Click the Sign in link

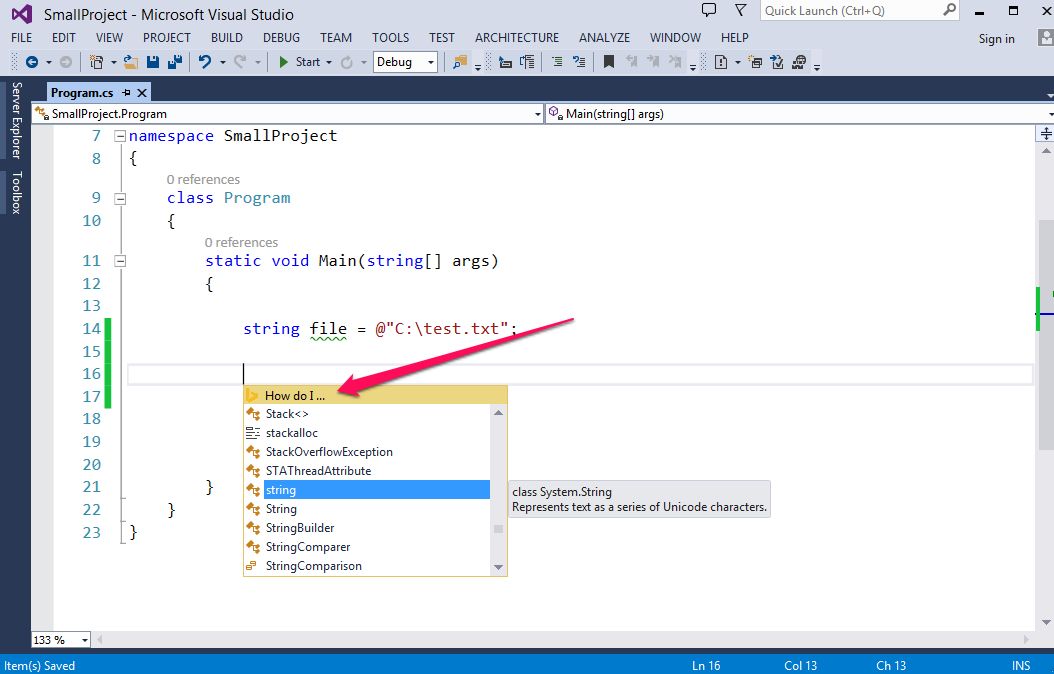click(996, 39)
